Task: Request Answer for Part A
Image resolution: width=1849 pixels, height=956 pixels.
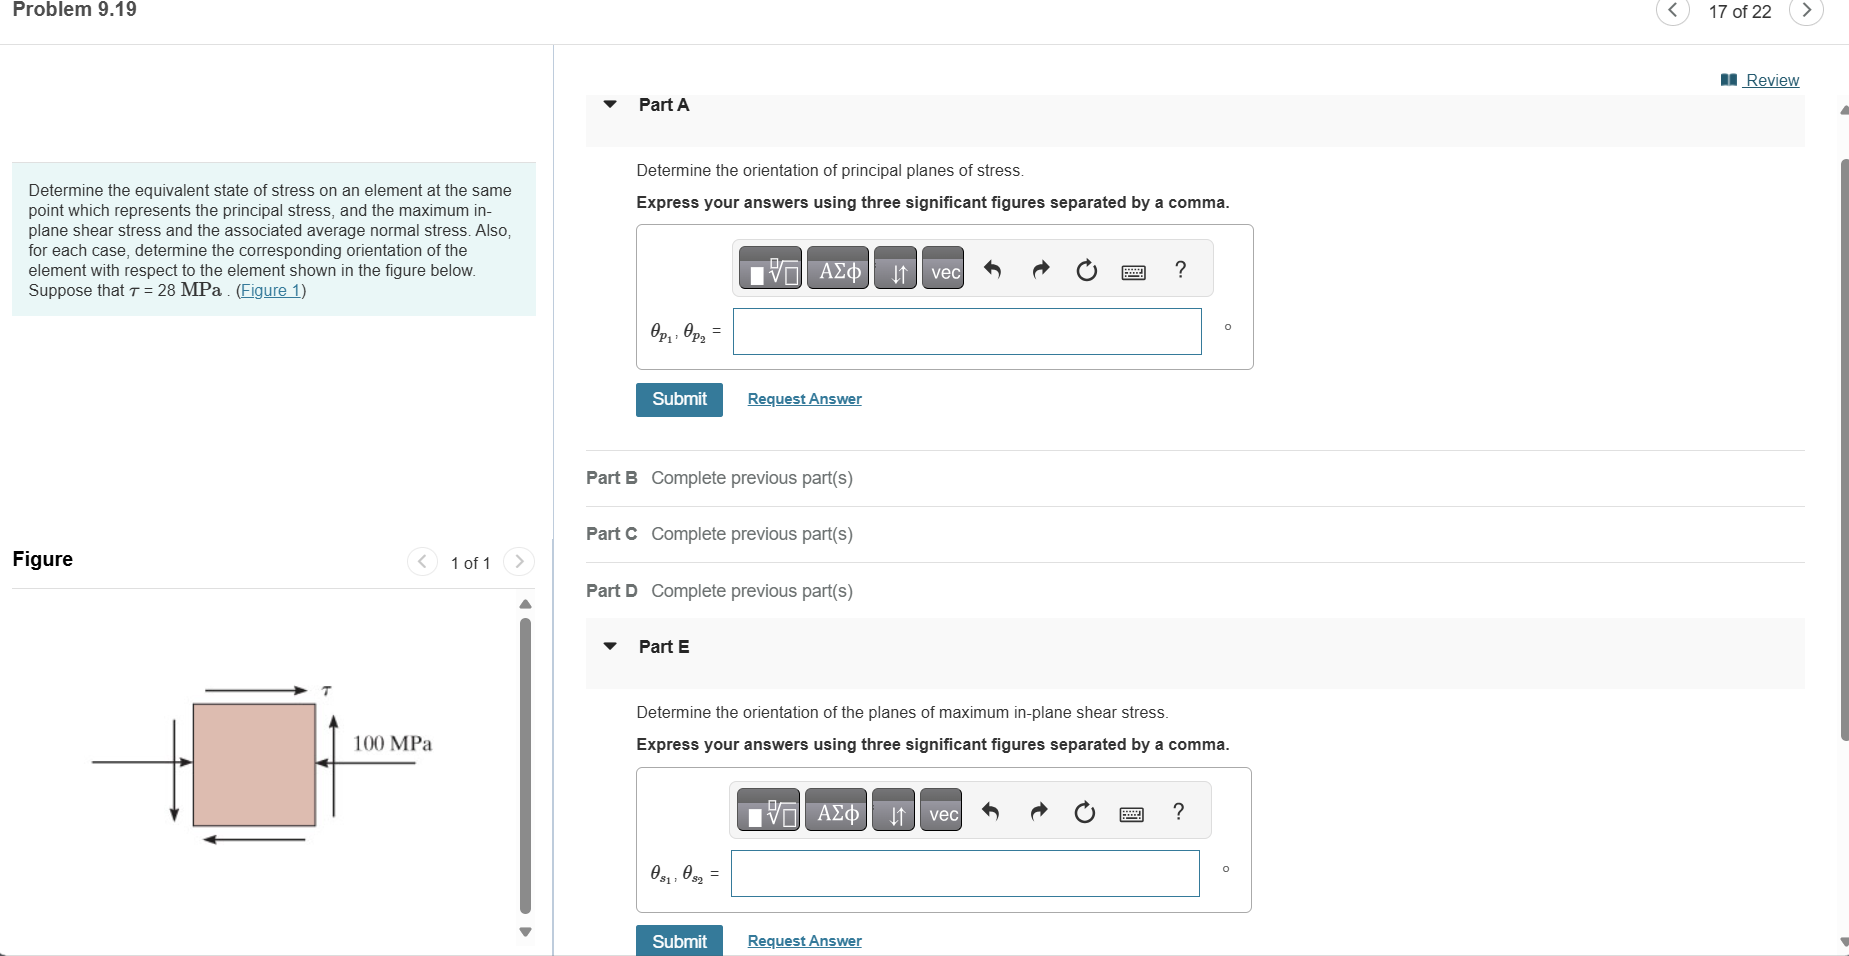Action: [x=804, y=399]
